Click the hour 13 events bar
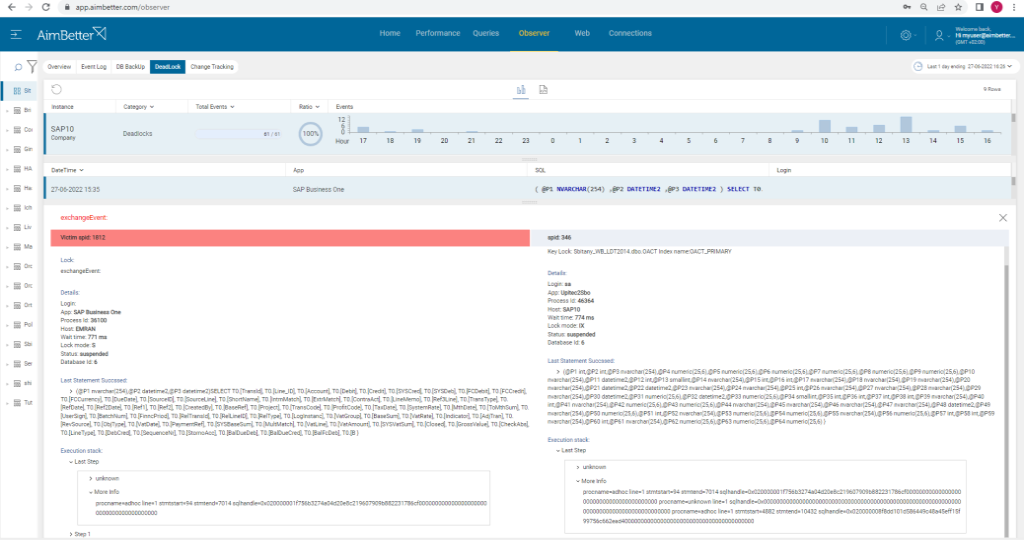1024x540 pixels. pyautogui.click(x=906, y=125)
